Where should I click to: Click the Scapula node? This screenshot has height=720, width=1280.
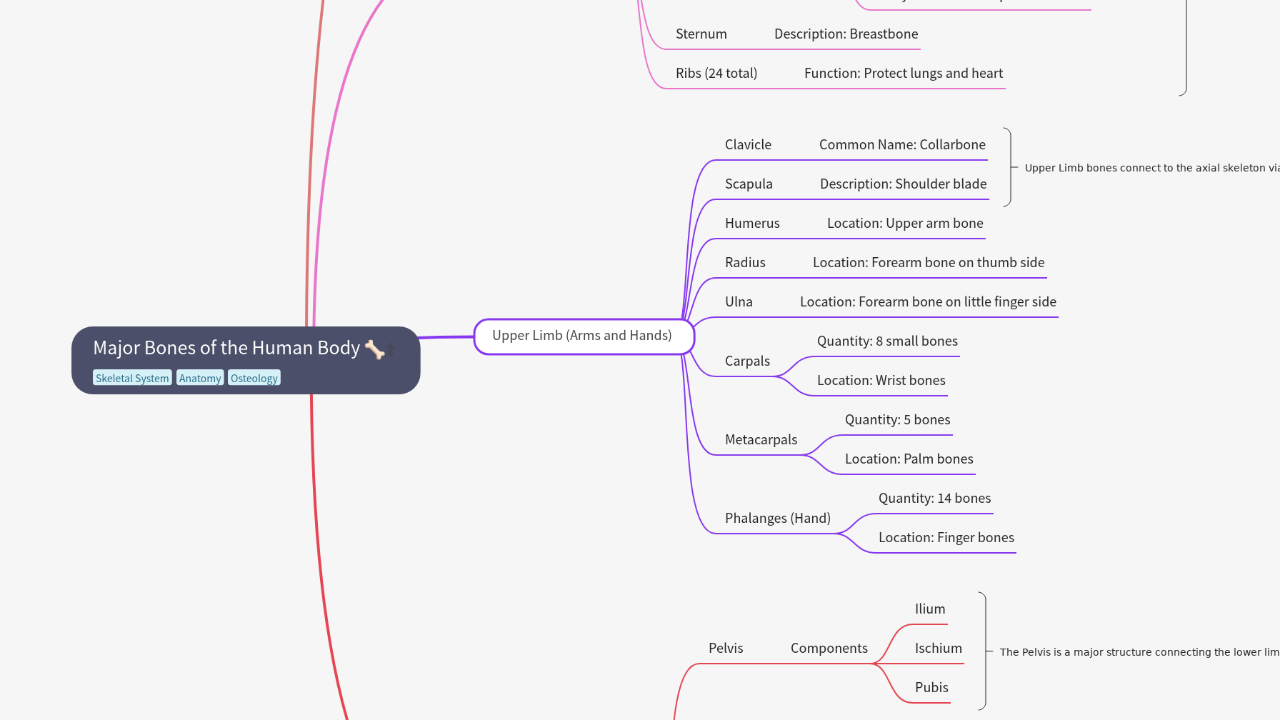pyautogui.click(x=748, y=184)
